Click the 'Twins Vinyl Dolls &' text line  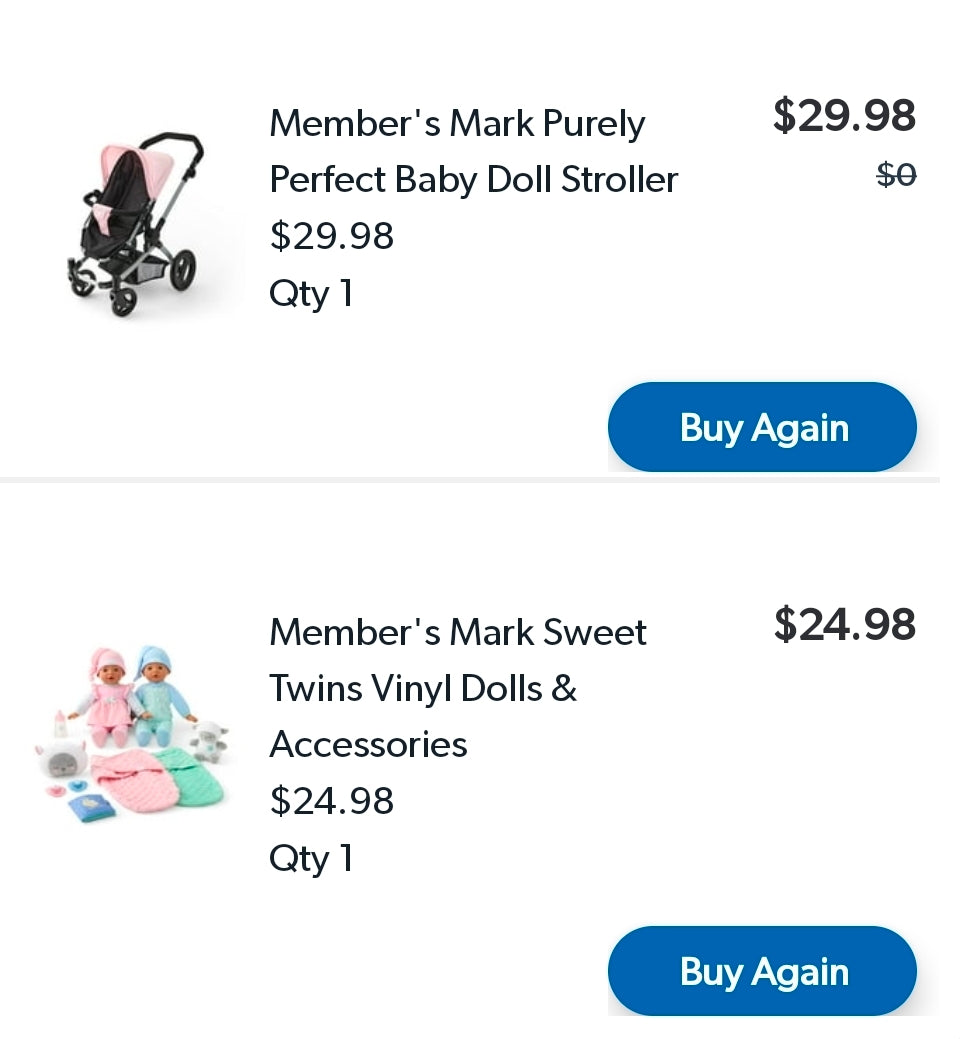(423, 689)
